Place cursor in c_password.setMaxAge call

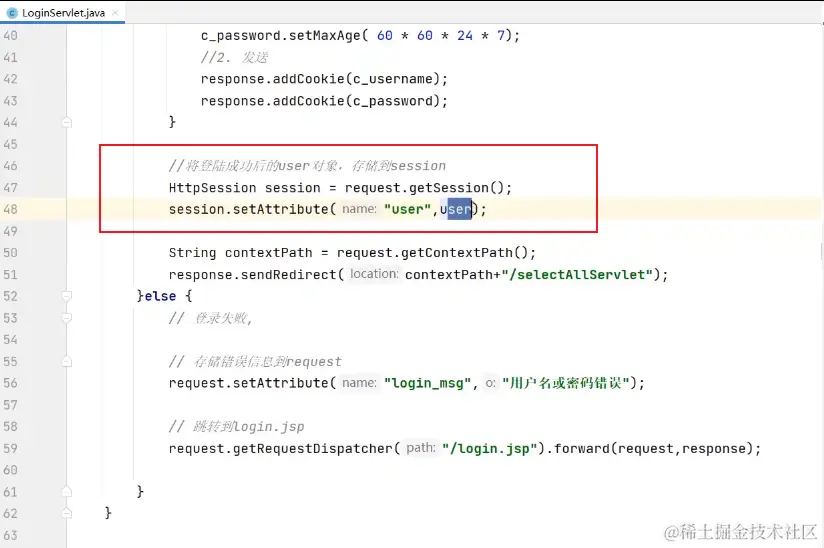(x=360, y=36)
